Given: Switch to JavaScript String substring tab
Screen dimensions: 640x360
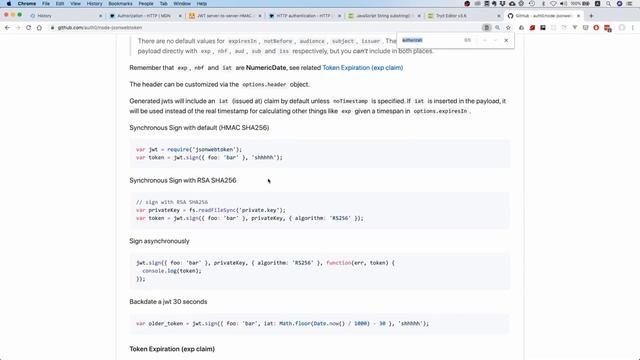Looking at the screenshot, I should point(384,16).
